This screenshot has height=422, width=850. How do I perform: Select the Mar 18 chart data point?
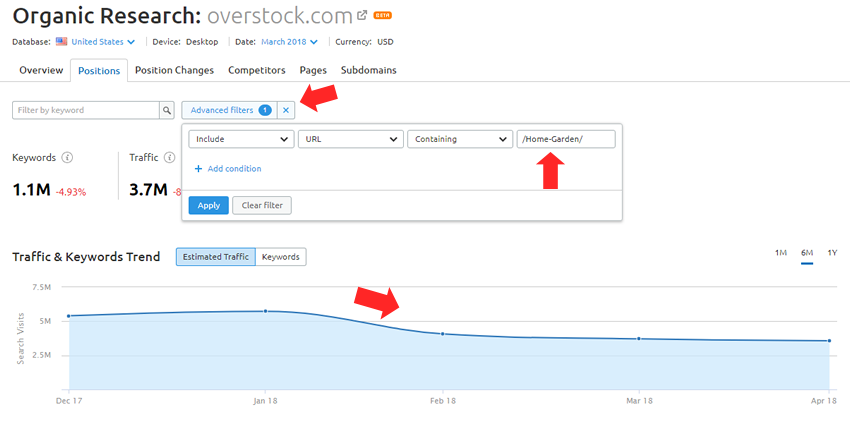click(639, 338)
